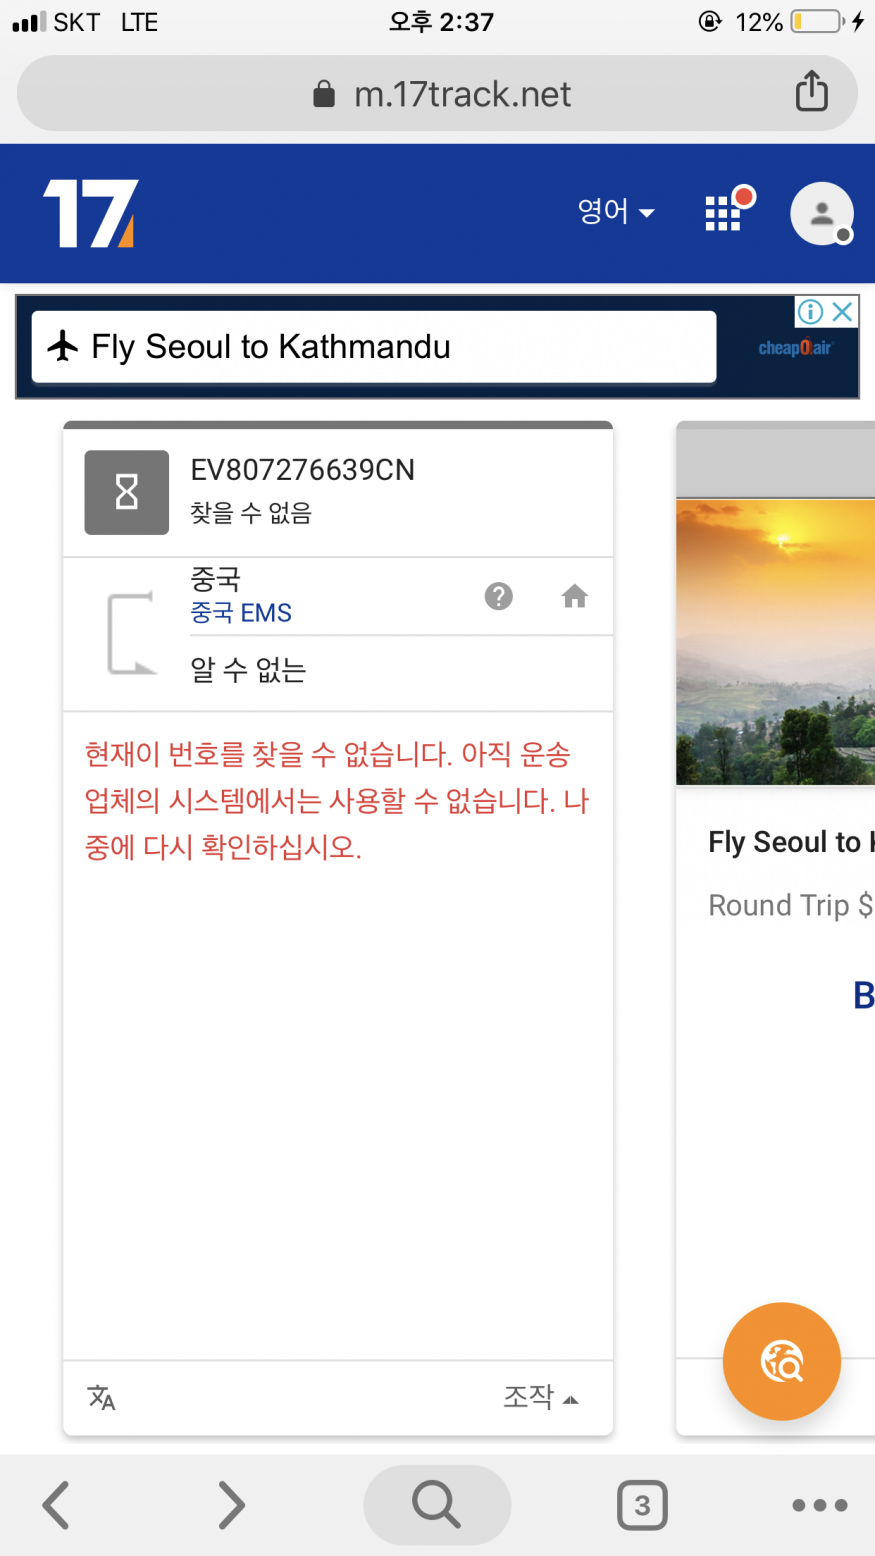Tap the share icon in address bar
Image resolution: width=875 pixels, height=1556 pixels.
pos(811,92)
